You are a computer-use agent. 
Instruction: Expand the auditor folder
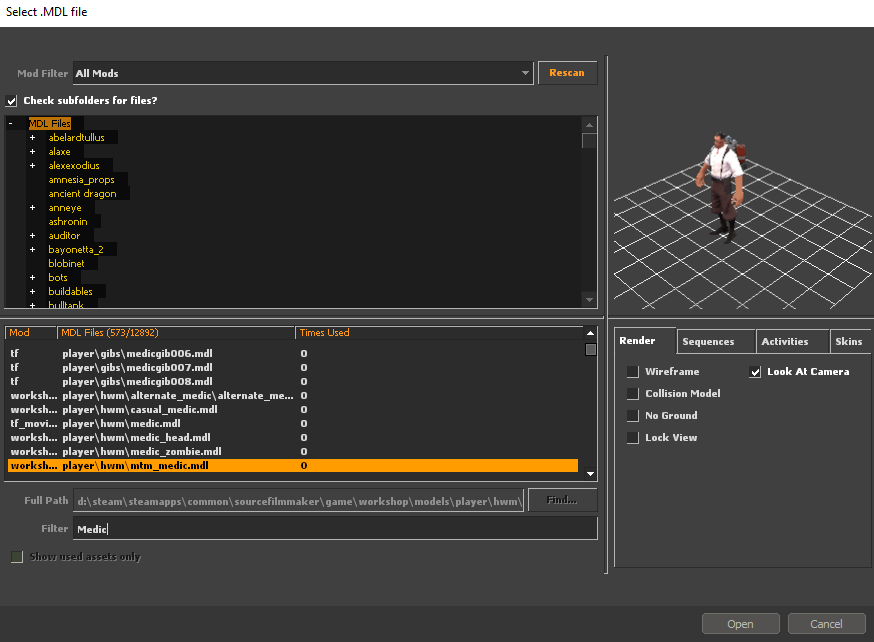tap(32, 236)
